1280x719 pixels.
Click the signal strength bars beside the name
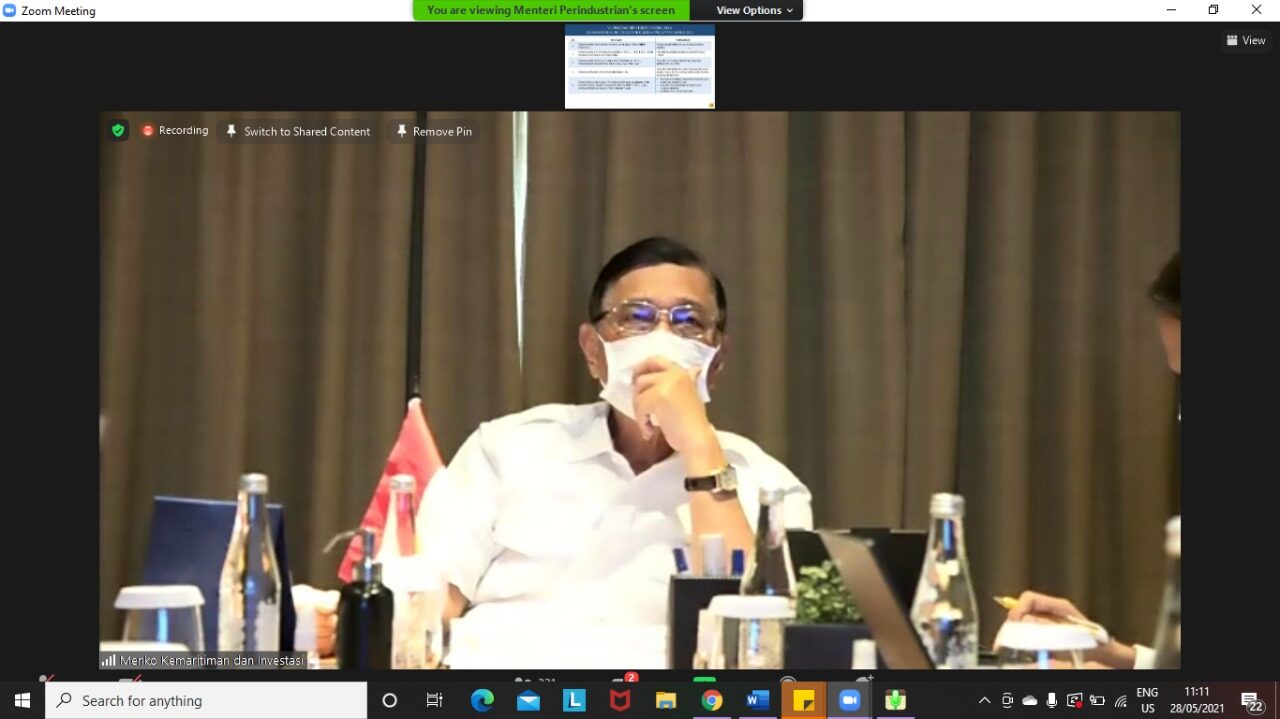(108, 661)
